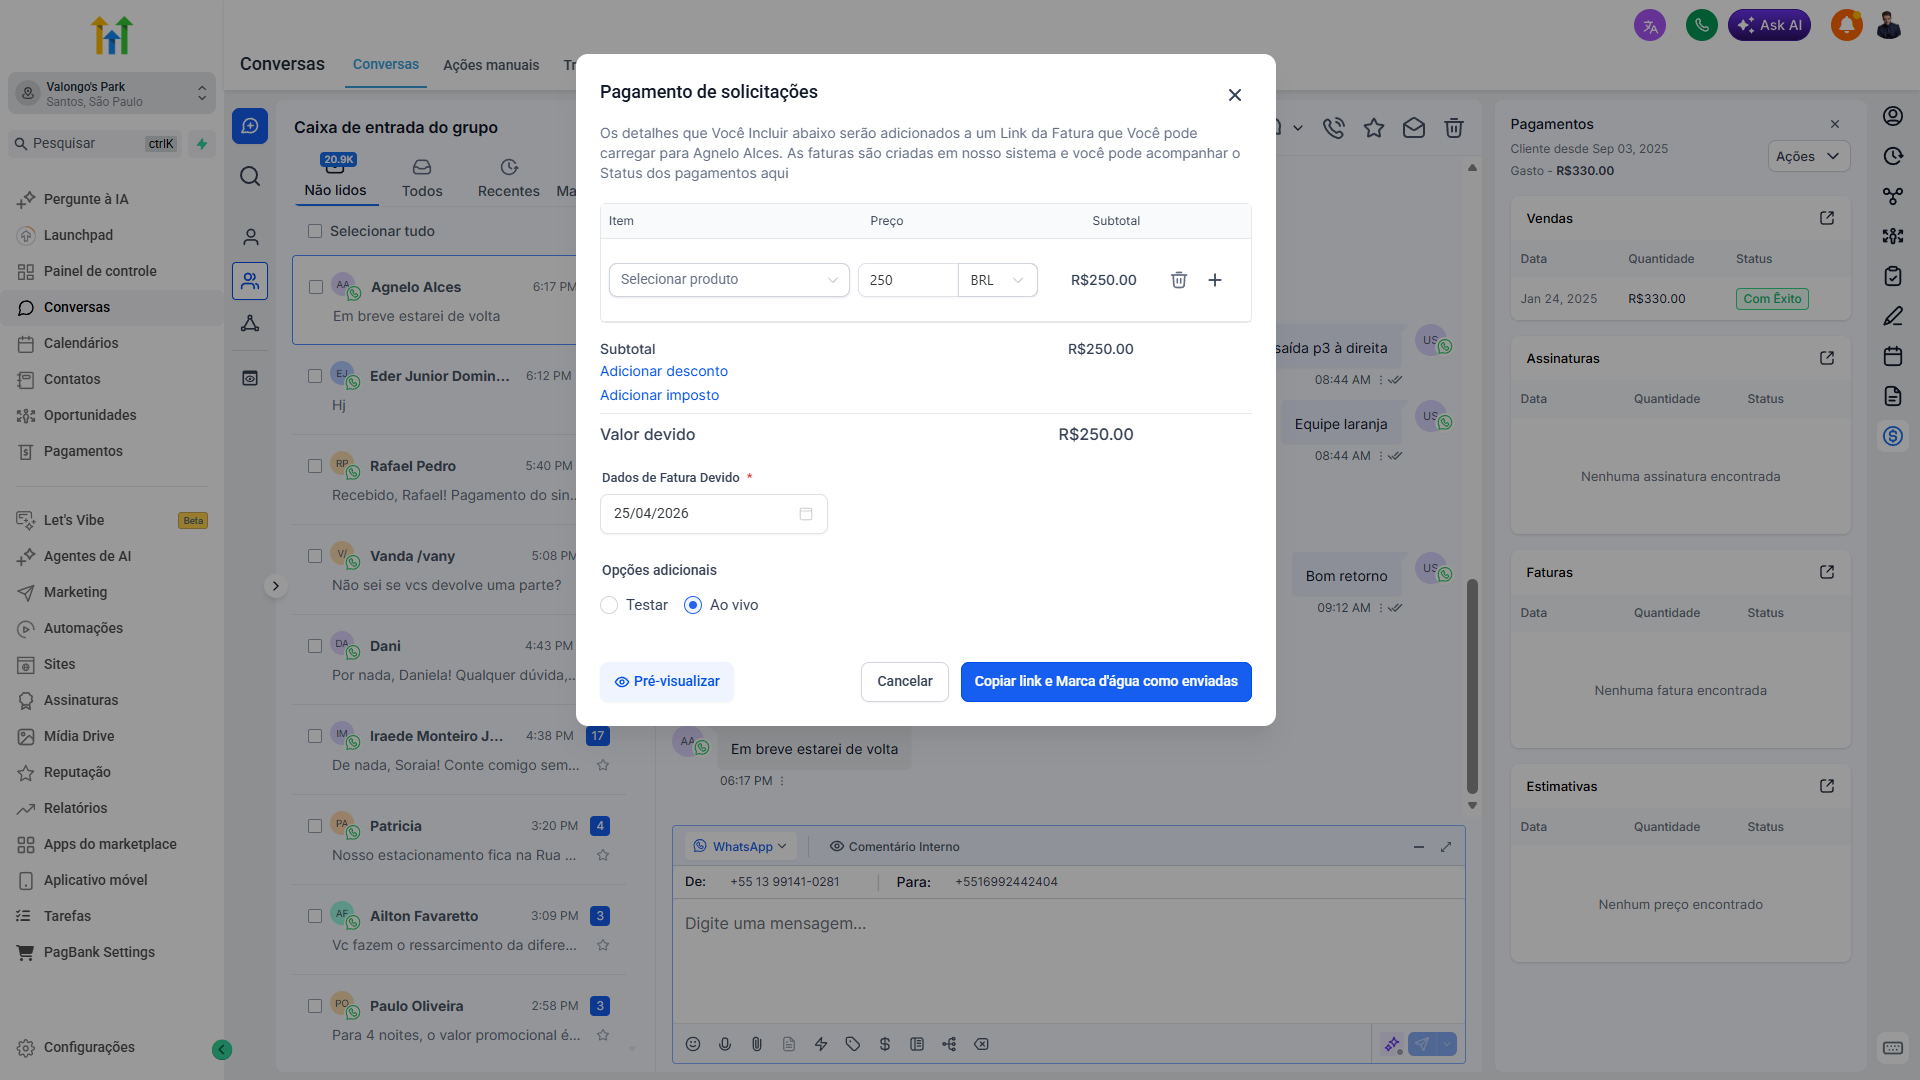Select the Ao vivo radio option
This screenshot has height=1080, width=1920.
point(693,605)
